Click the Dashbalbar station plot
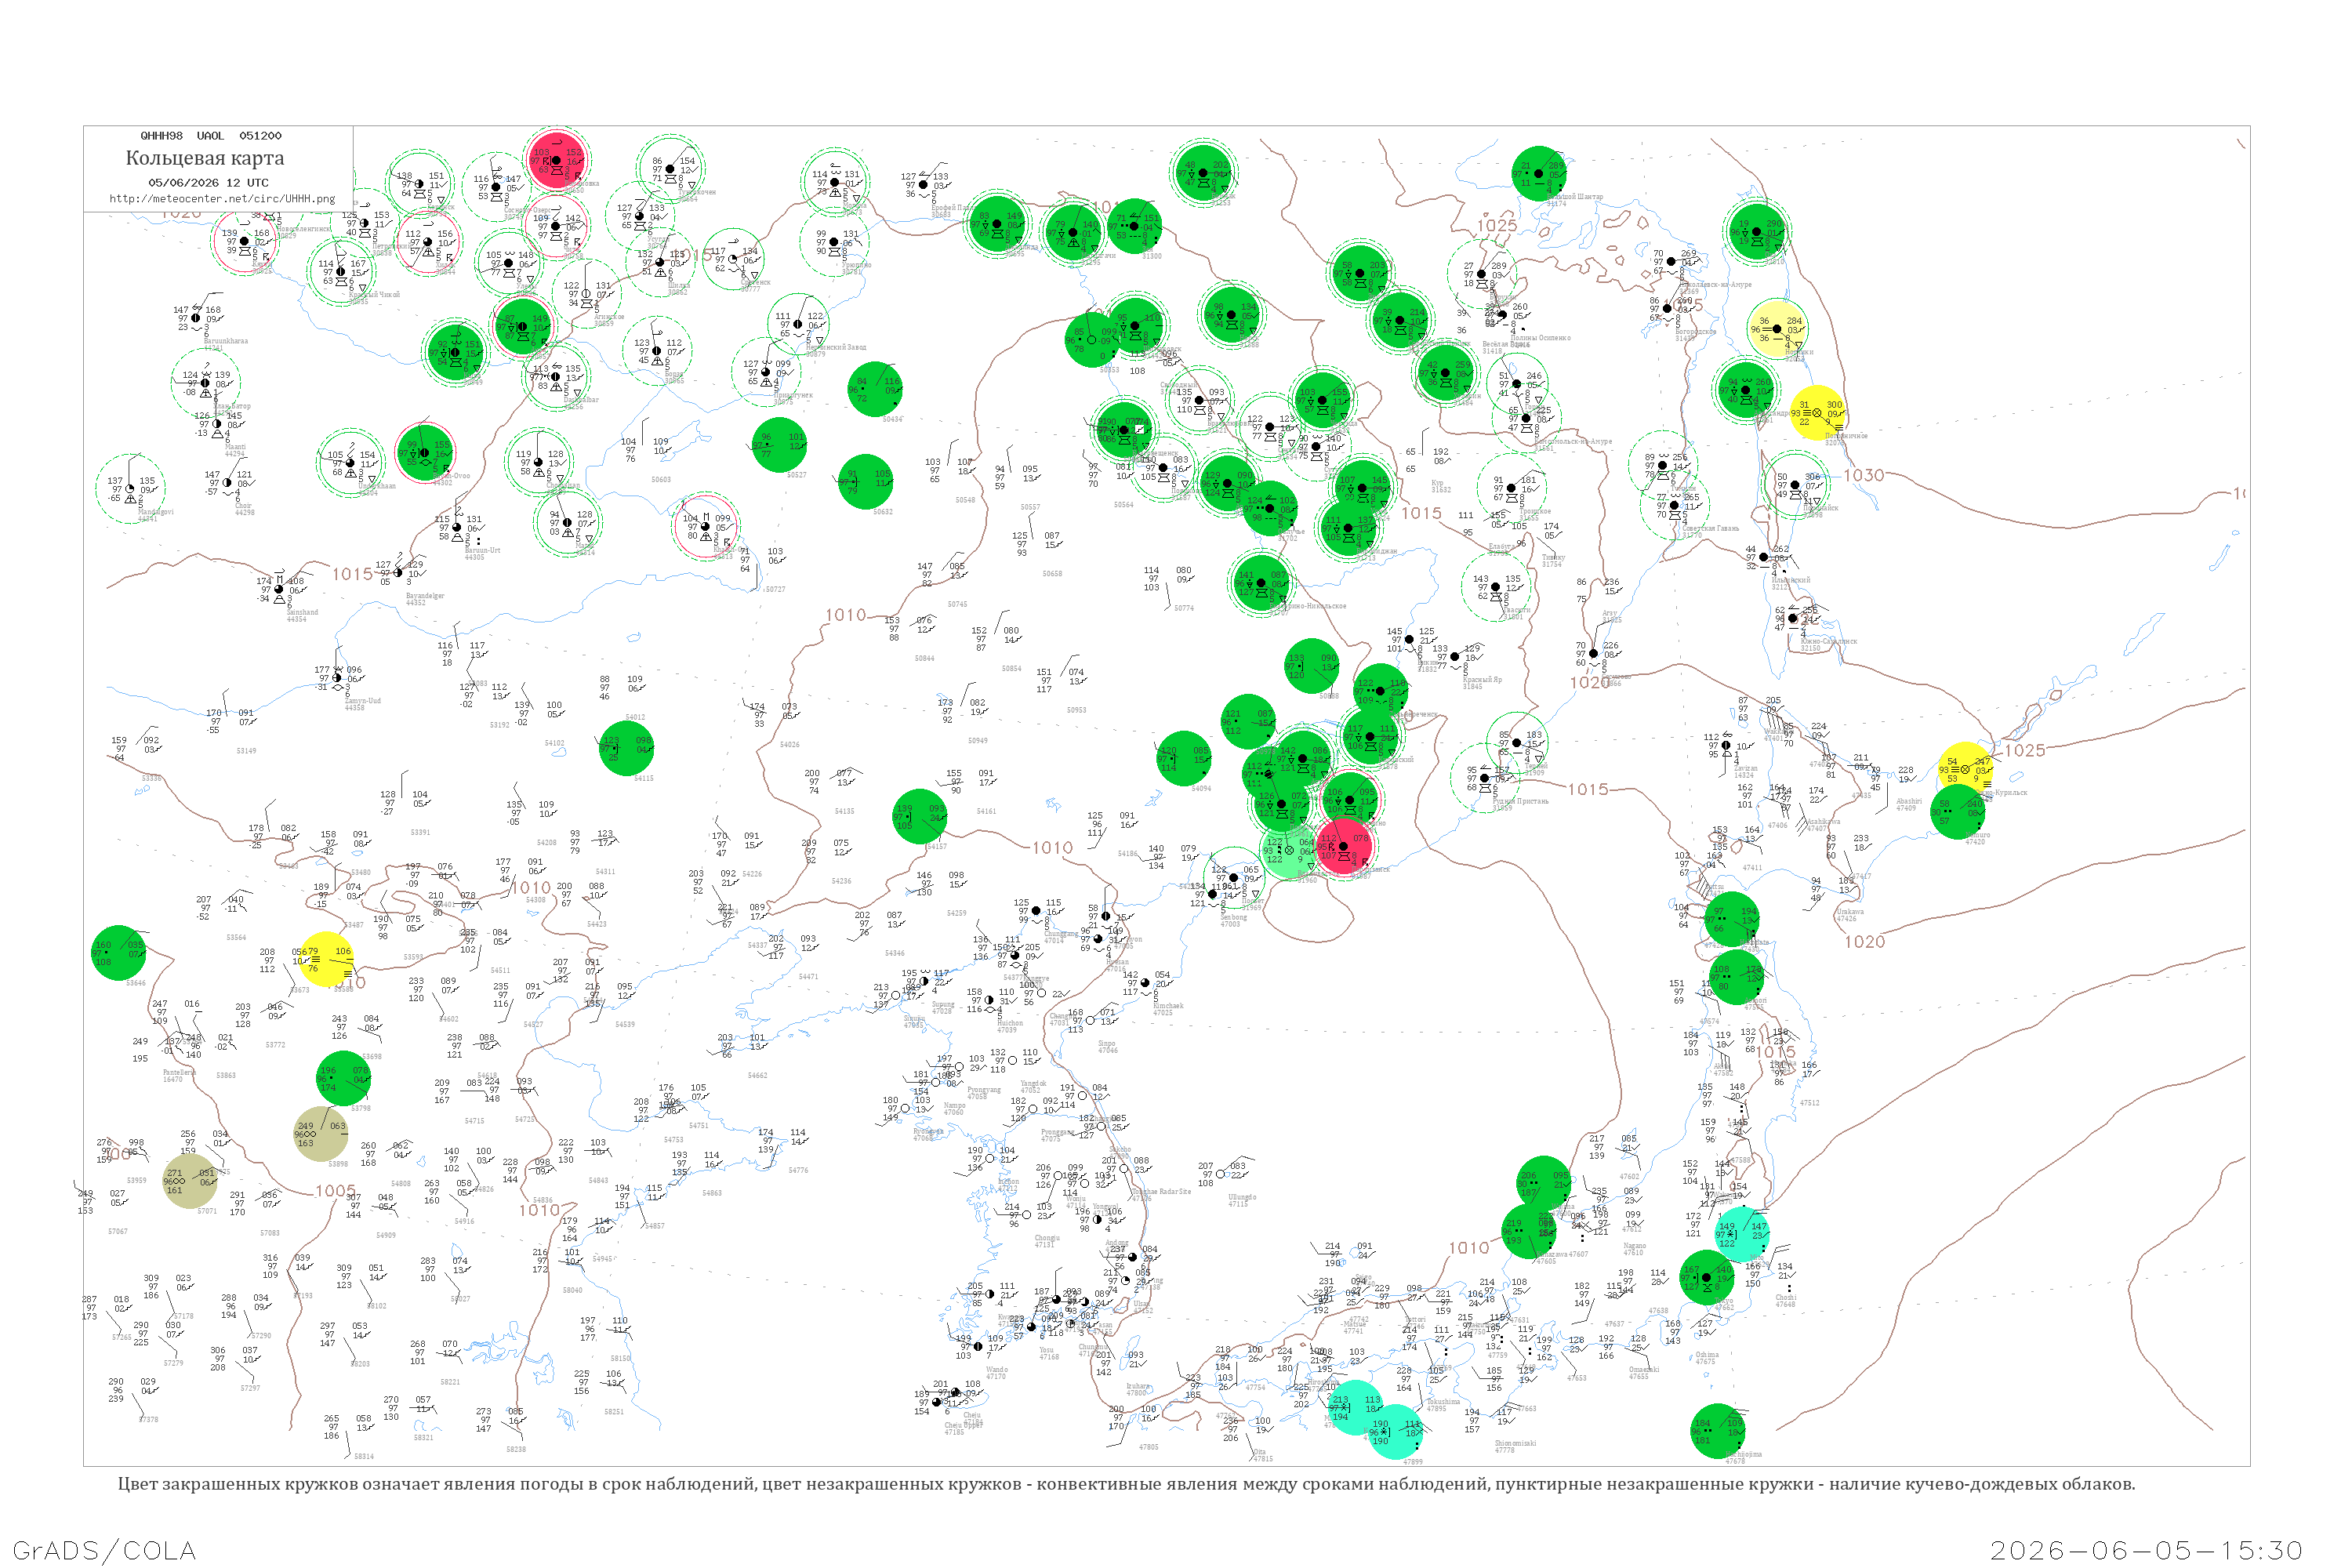The image size is (2352, 1568). pos(556,377)
